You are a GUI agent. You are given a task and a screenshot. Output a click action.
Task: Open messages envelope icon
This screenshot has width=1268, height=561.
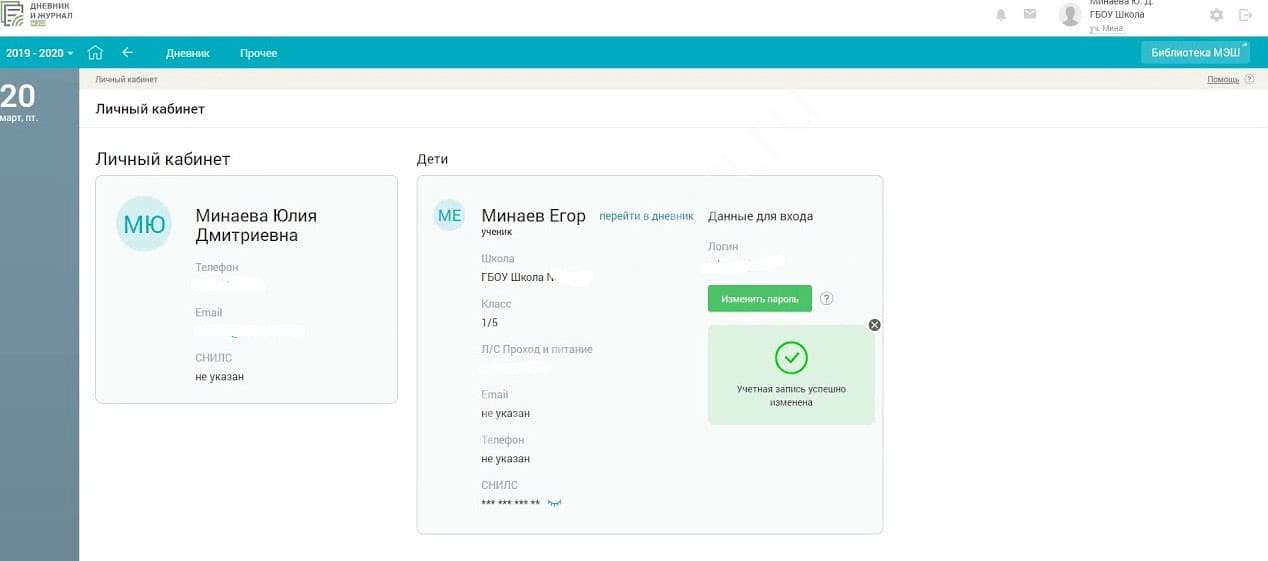pos(1029,15)
